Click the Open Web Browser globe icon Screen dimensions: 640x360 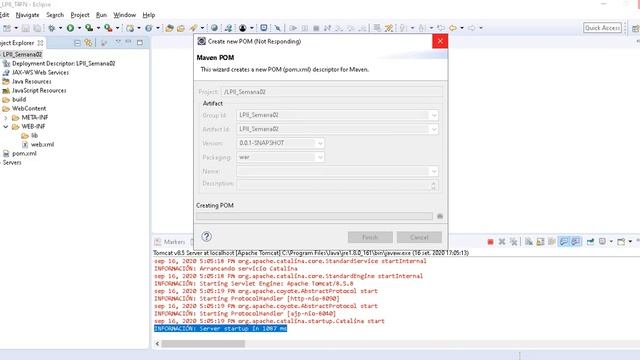pyautogui.click(x=214, y=28)
